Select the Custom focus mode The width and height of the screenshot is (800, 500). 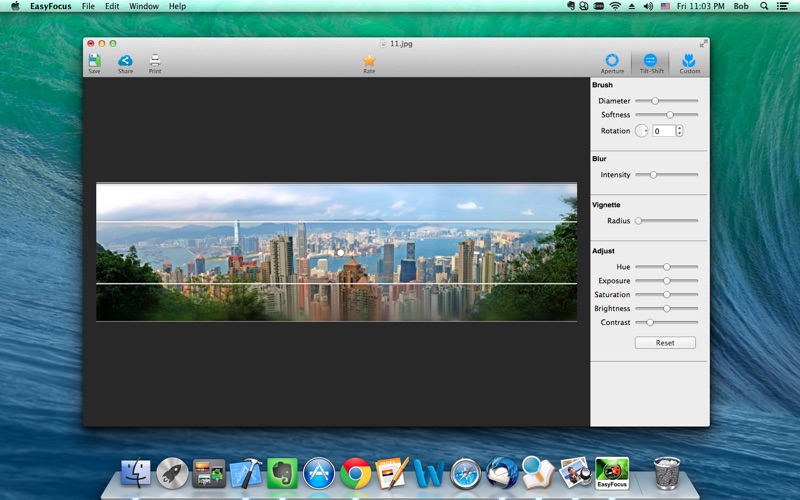pos(689,63)
